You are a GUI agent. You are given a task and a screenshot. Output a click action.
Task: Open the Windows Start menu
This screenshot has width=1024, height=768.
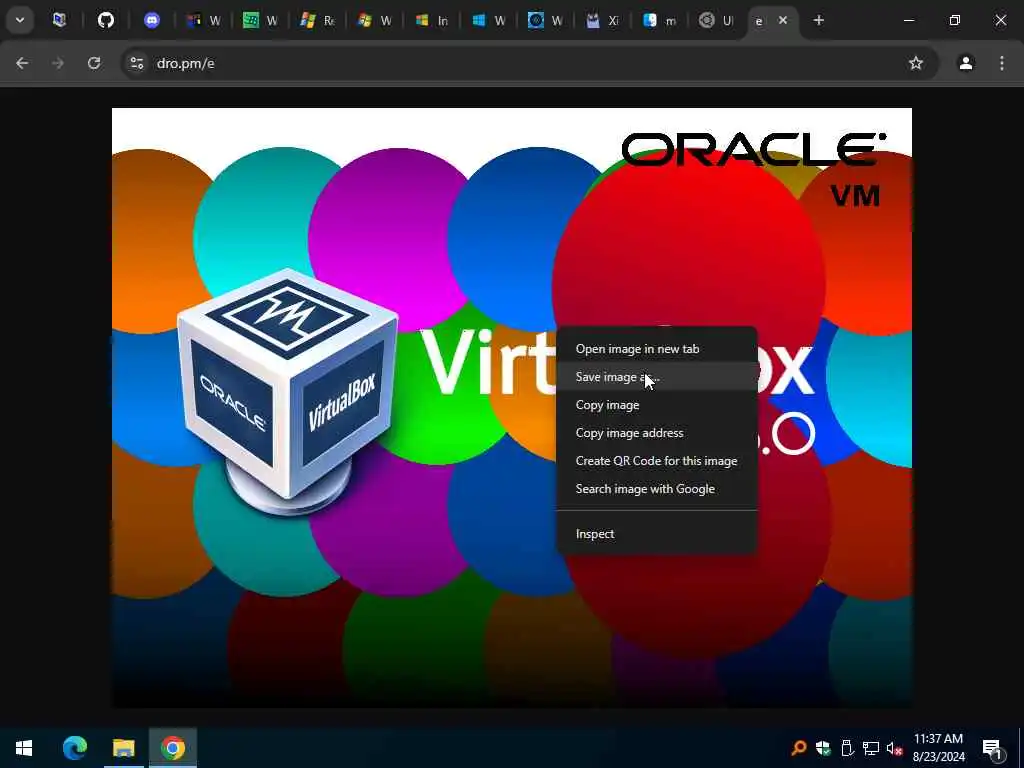(24, 748)
